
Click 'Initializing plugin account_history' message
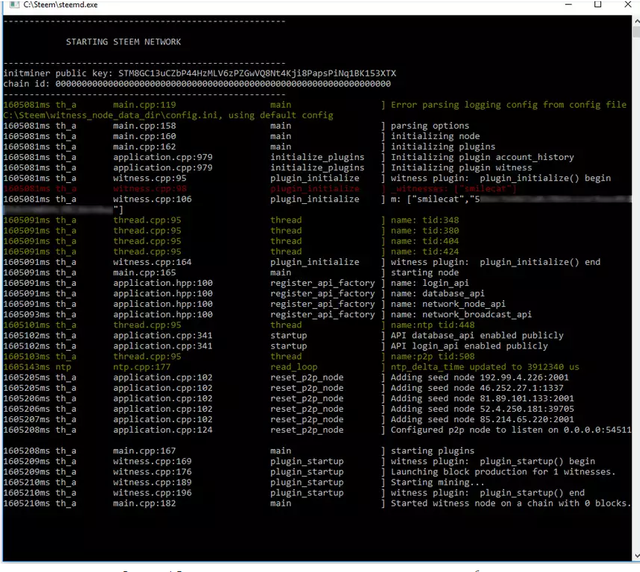pos(482,157)
